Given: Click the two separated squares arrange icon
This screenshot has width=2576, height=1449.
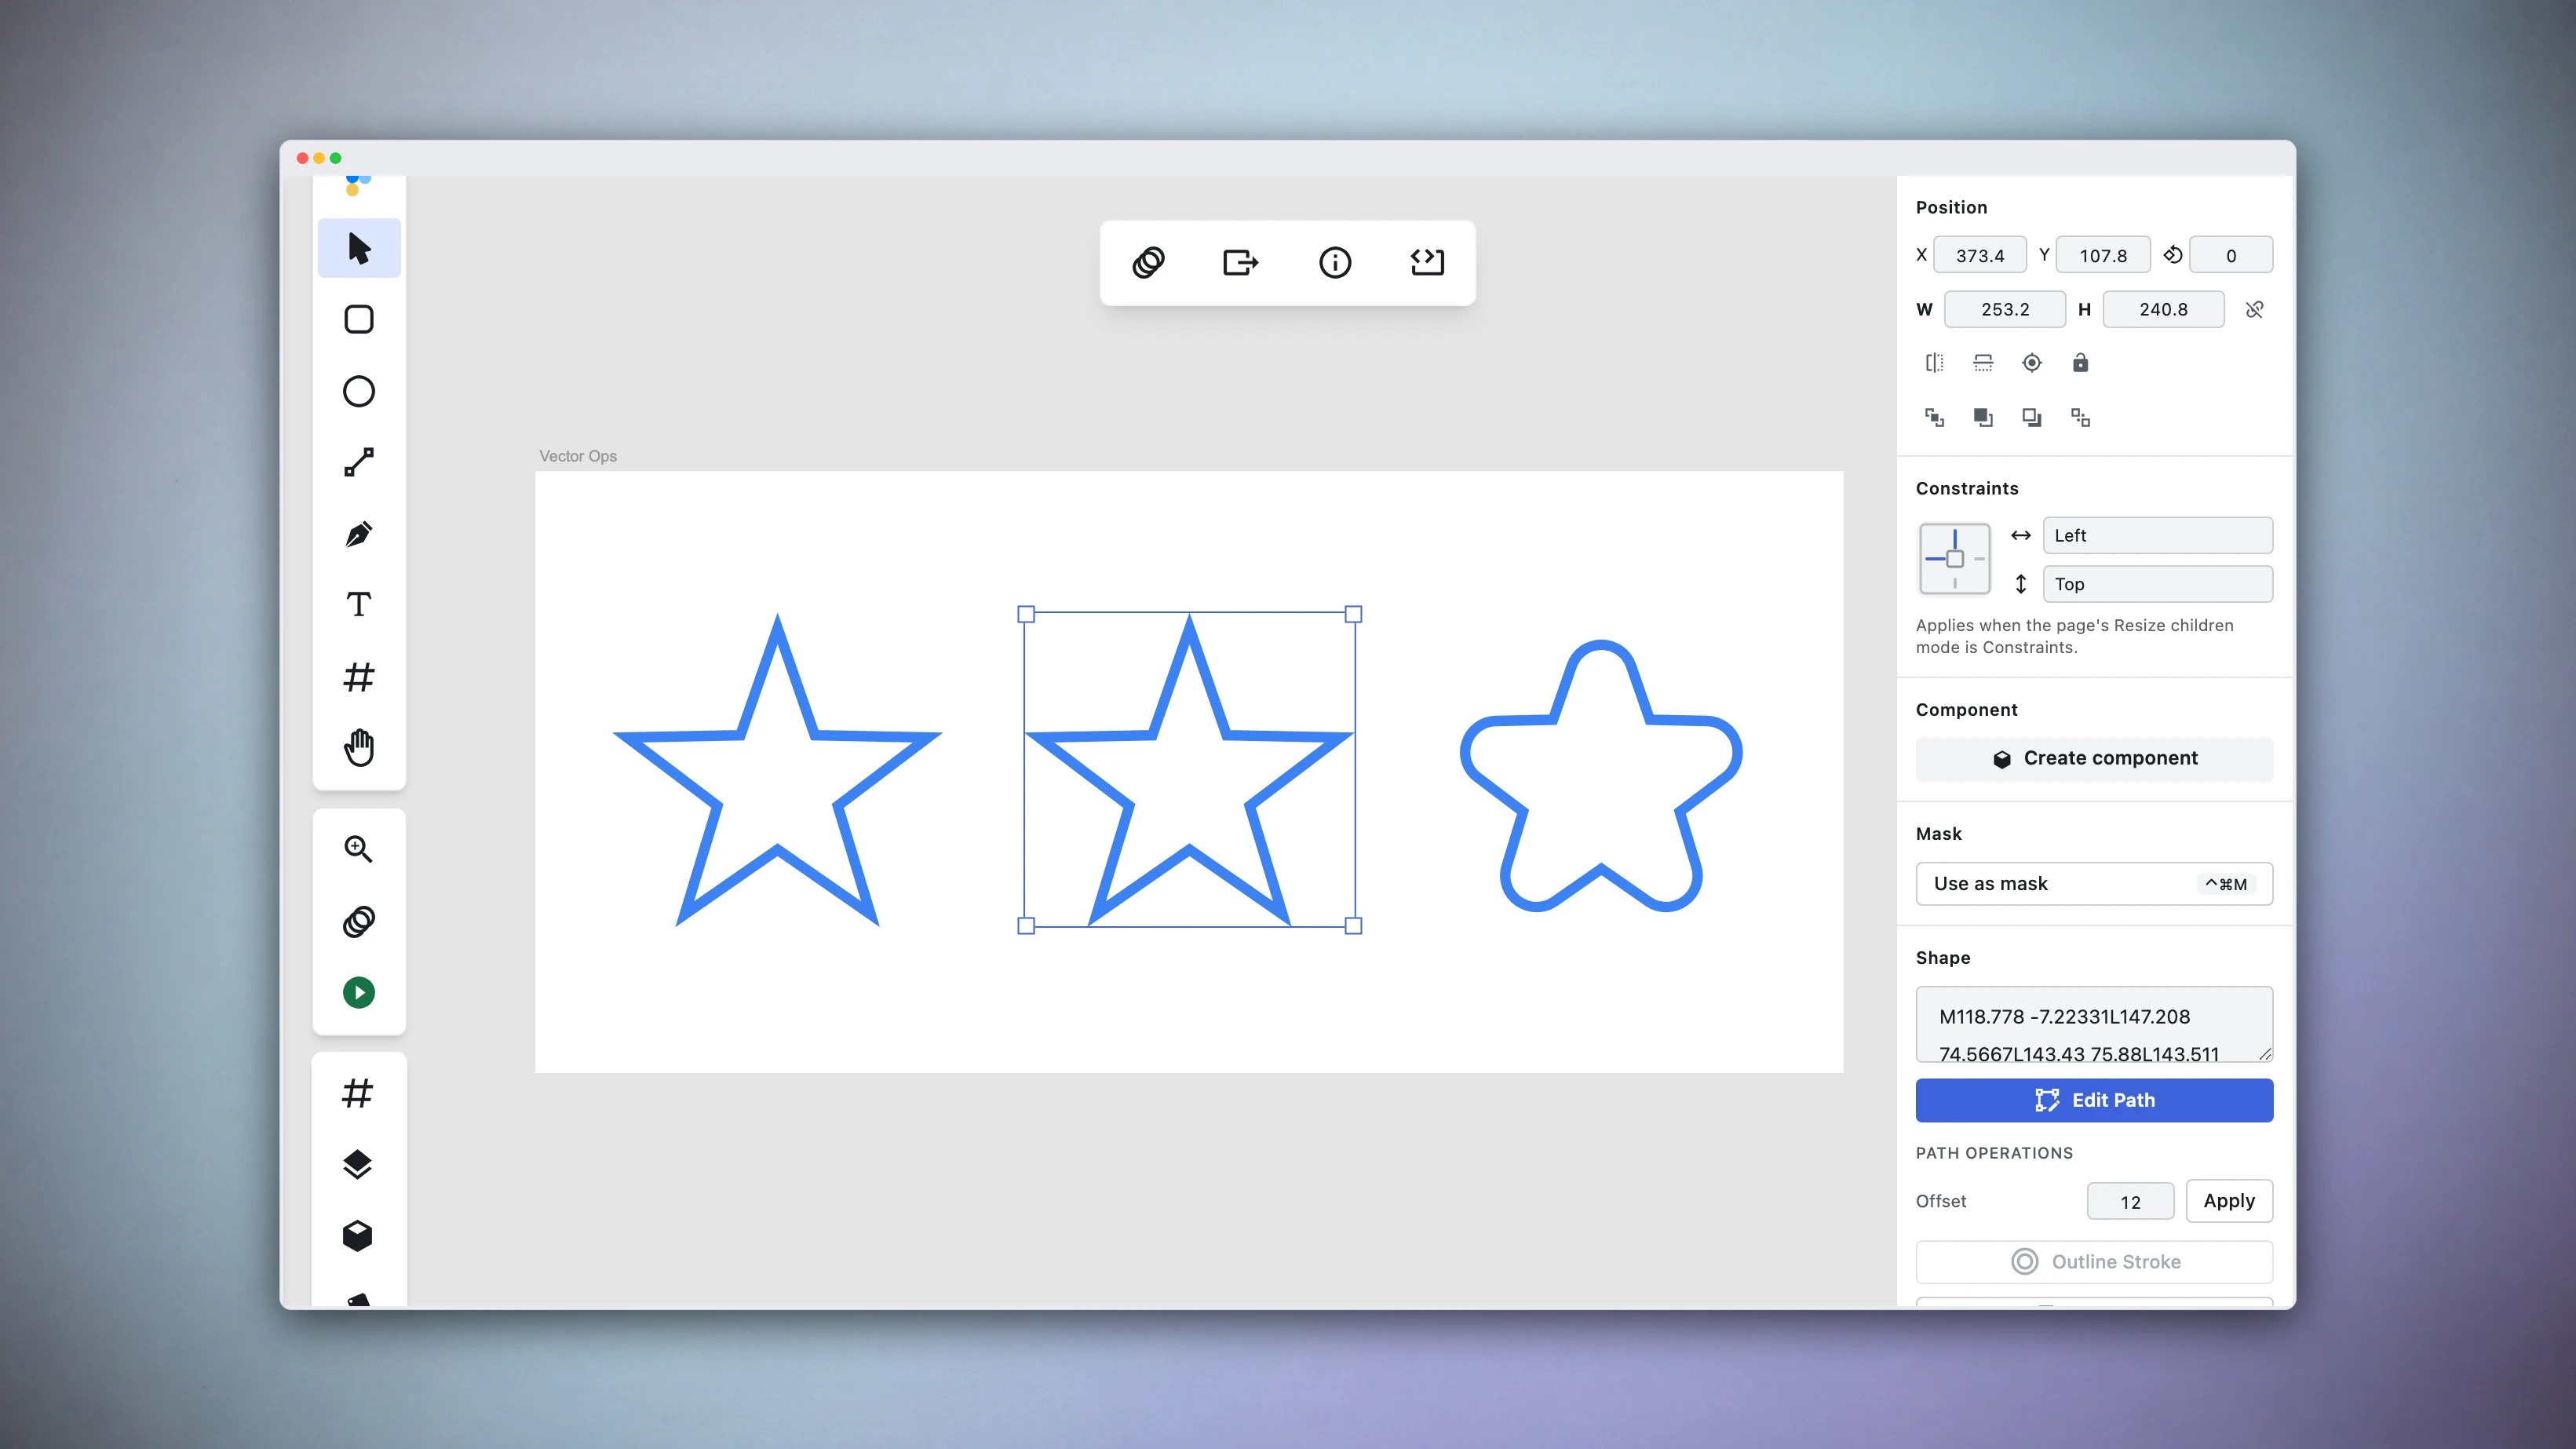Looking at the screenshot, I should [2080, 418].
